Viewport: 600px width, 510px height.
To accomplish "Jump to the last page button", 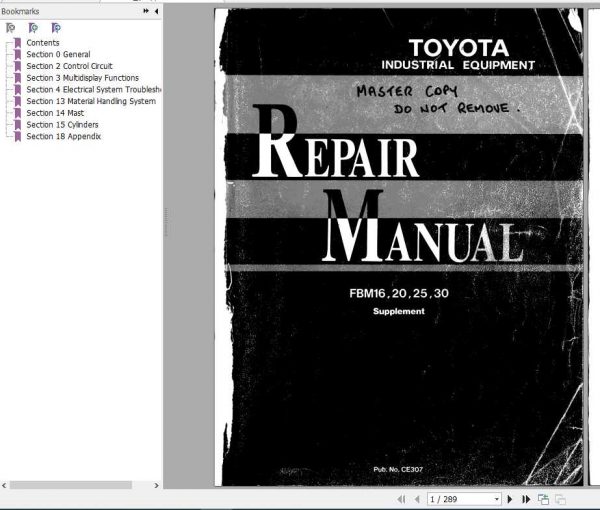I will (526, 499).
